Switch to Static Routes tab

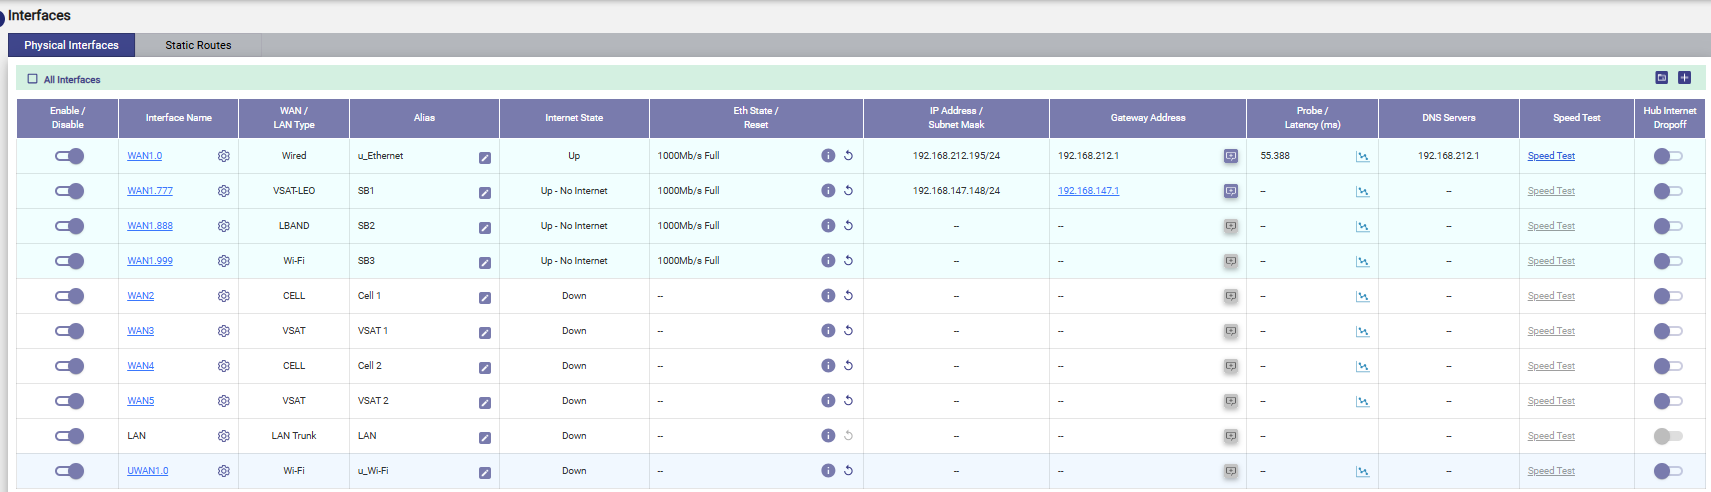[x=198, y=45]
